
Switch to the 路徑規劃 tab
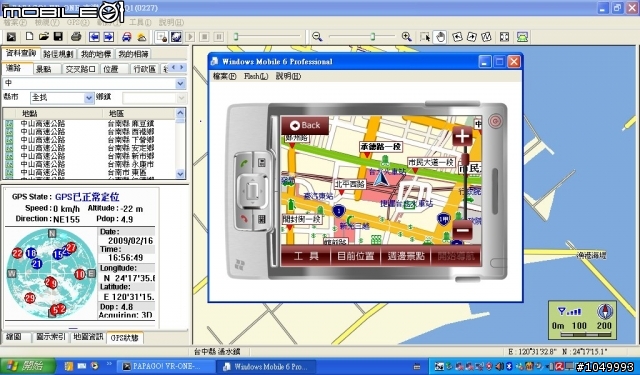(58, 54)
